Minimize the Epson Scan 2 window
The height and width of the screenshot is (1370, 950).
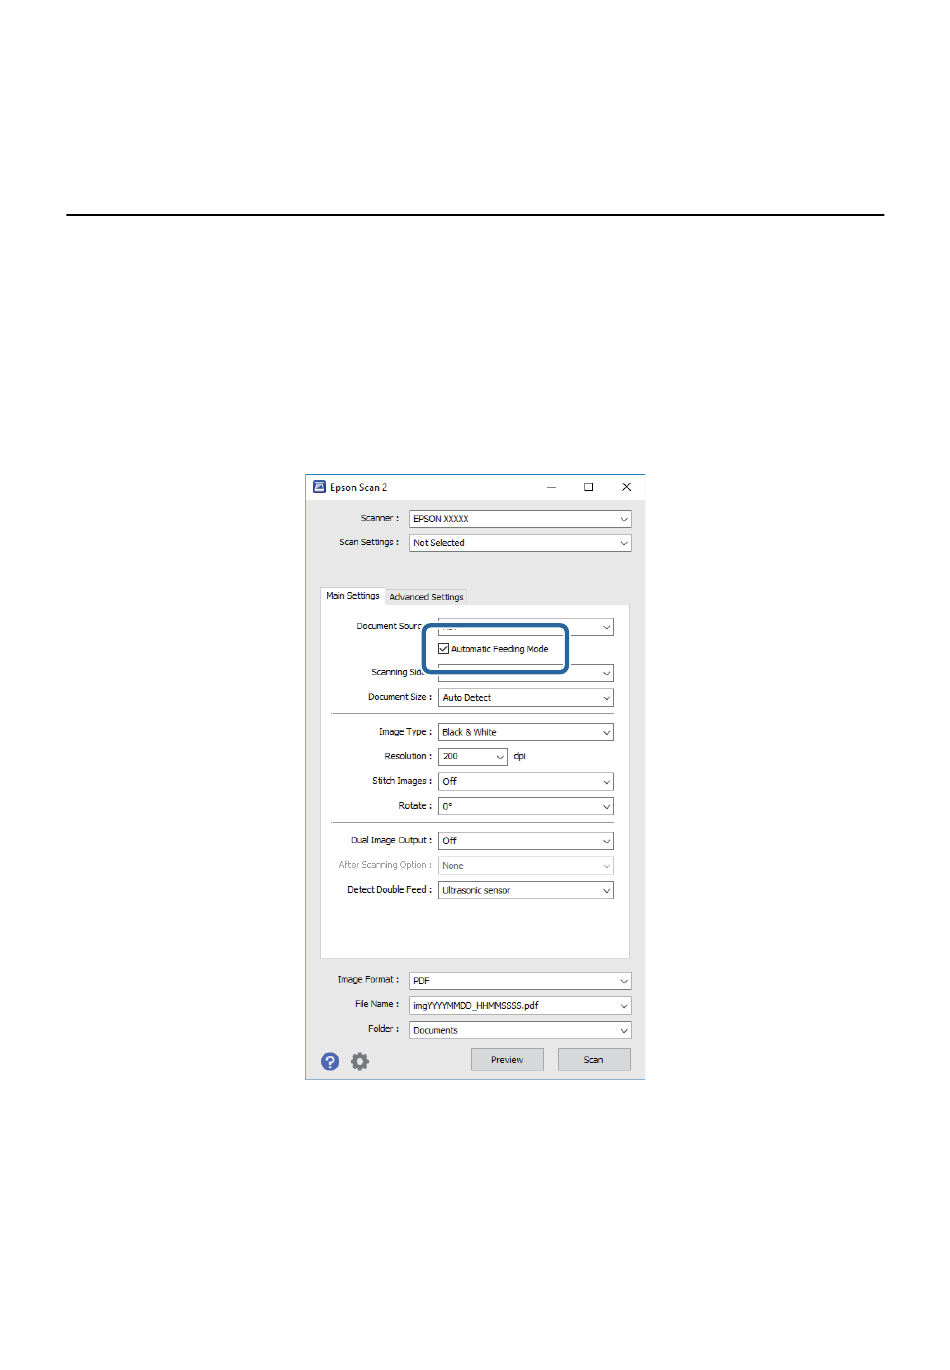[x=551, y=487]
